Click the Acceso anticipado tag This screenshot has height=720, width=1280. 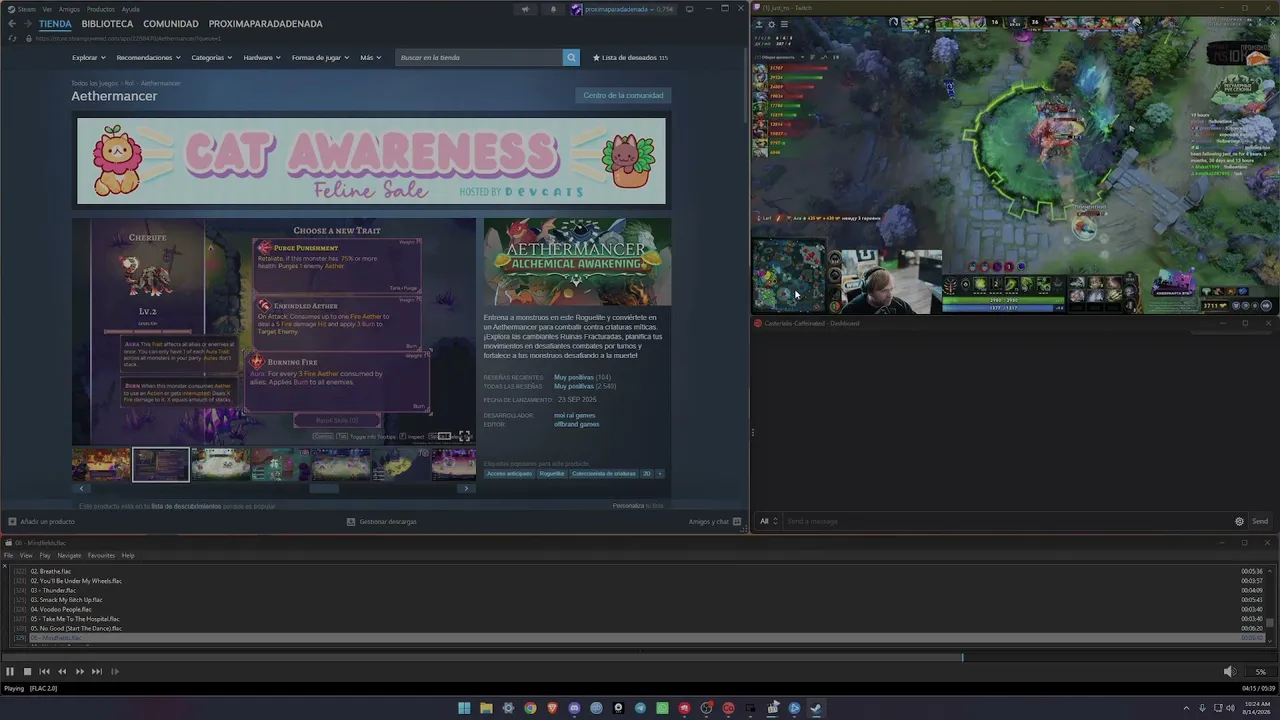[509, 473]
